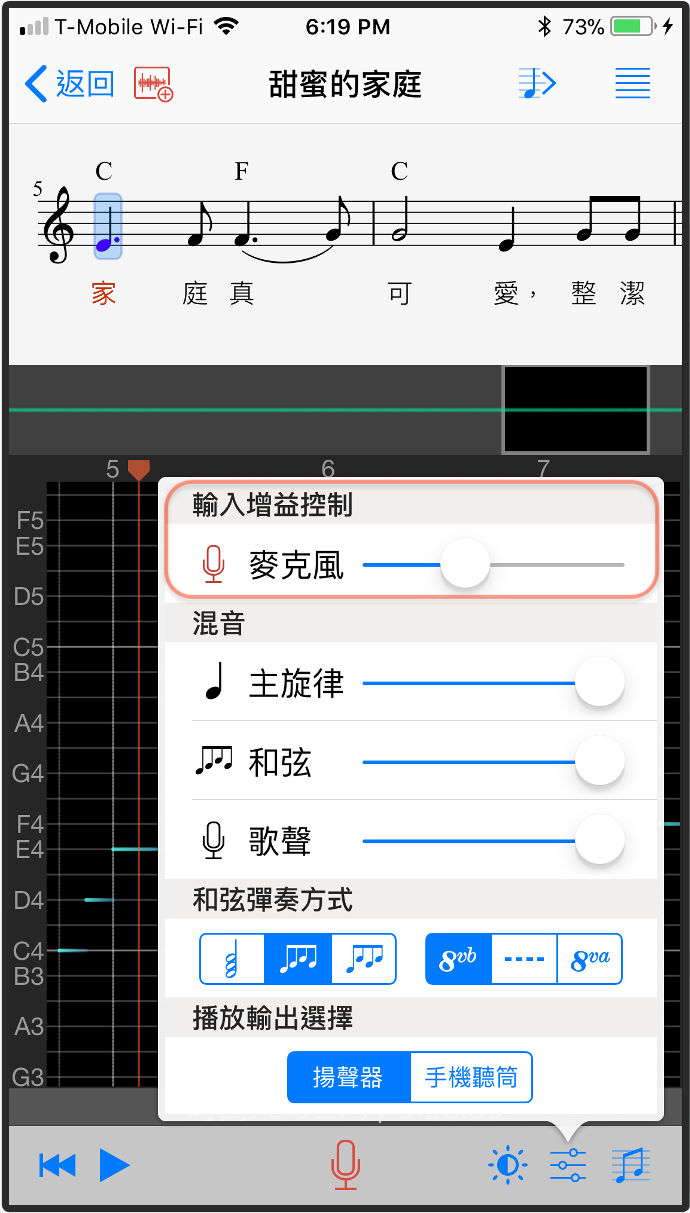The image size is (690, 1213).
Task: Tap the red microphone record button
Action: click(345, 1165)
